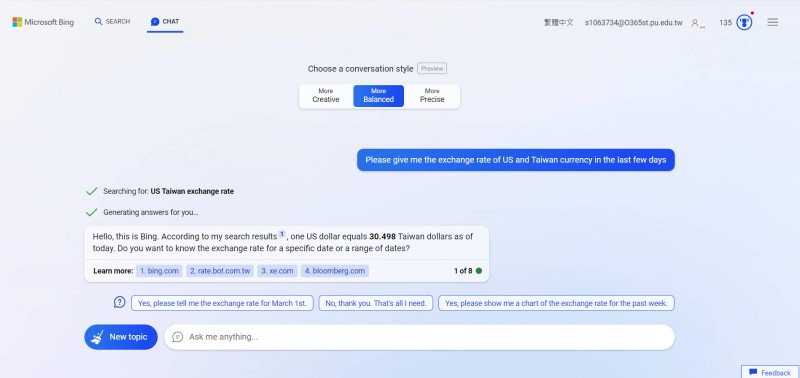The width and height of the screenshot is (800, 378).
Task: Select the CHAT tab
Action: 165,22
